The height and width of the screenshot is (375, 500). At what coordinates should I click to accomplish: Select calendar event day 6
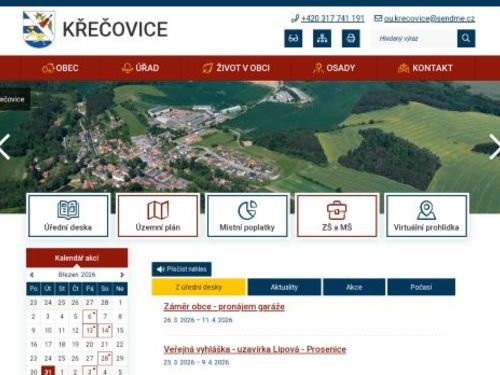90,317
